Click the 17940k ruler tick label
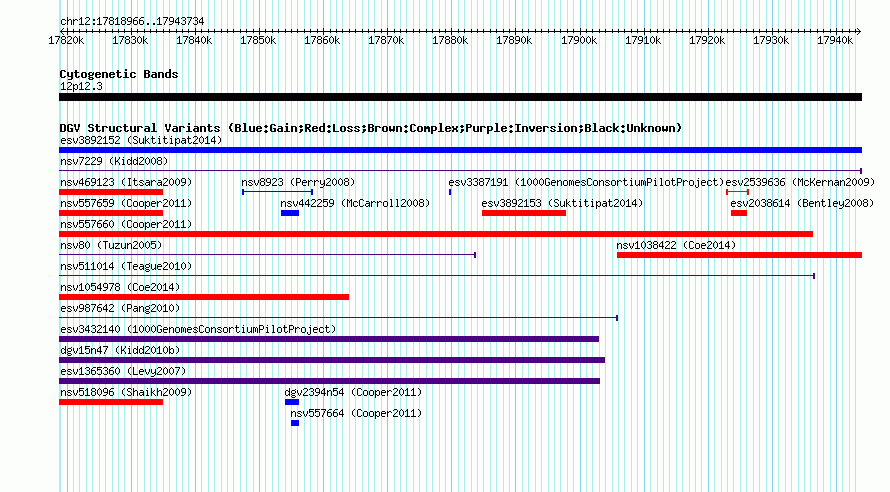 [835, 40]
